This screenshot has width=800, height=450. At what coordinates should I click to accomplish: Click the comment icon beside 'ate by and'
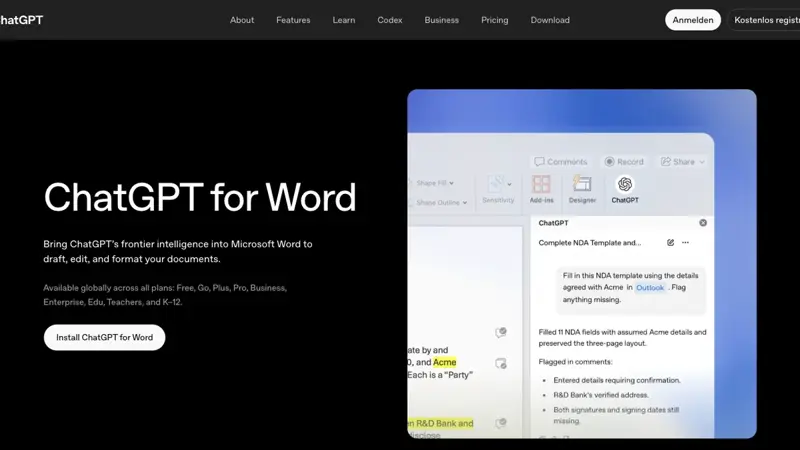pyautogui.click(x=501, y=333)
